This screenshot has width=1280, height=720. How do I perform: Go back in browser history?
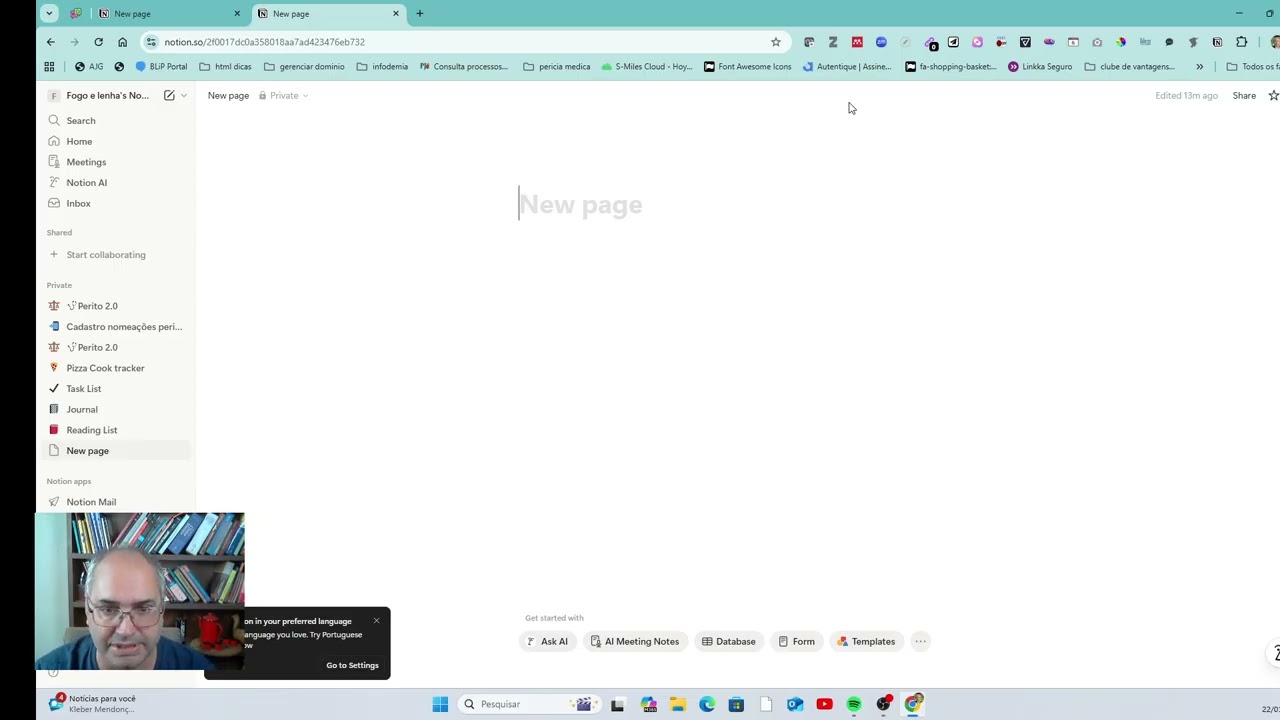tap(51, 42)
